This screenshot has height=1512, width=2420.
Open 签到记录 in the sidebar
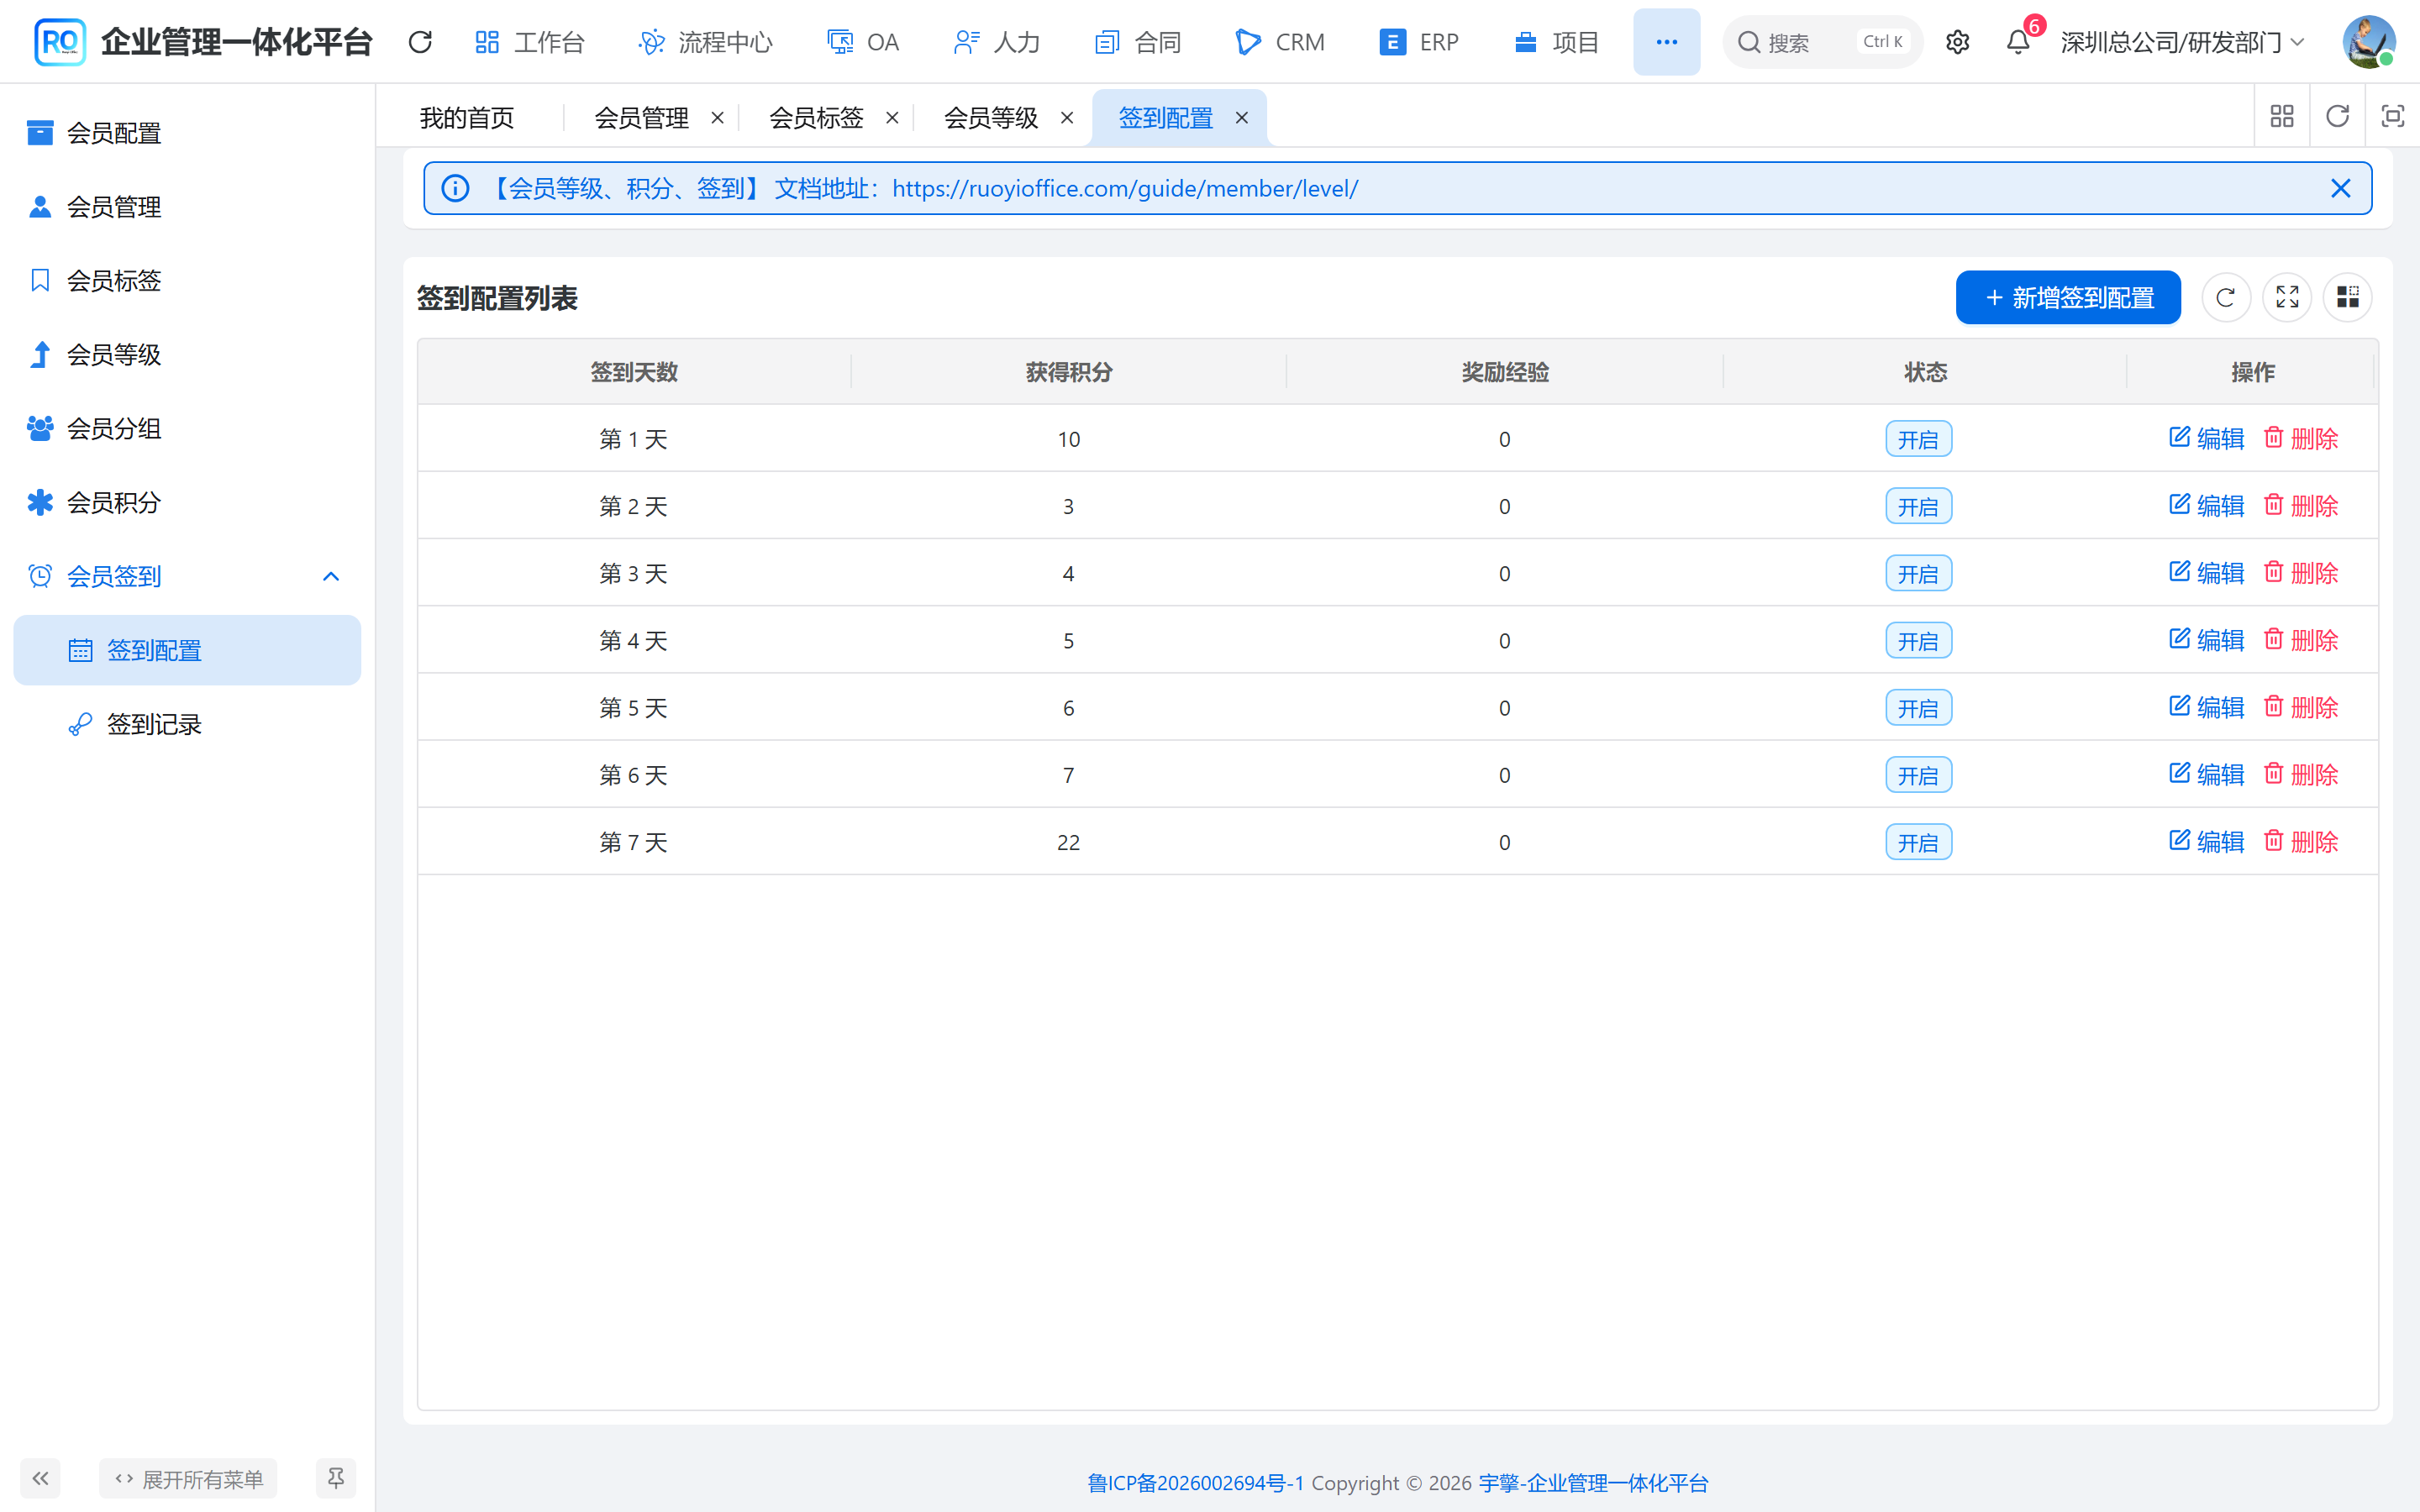pos(187,724)
